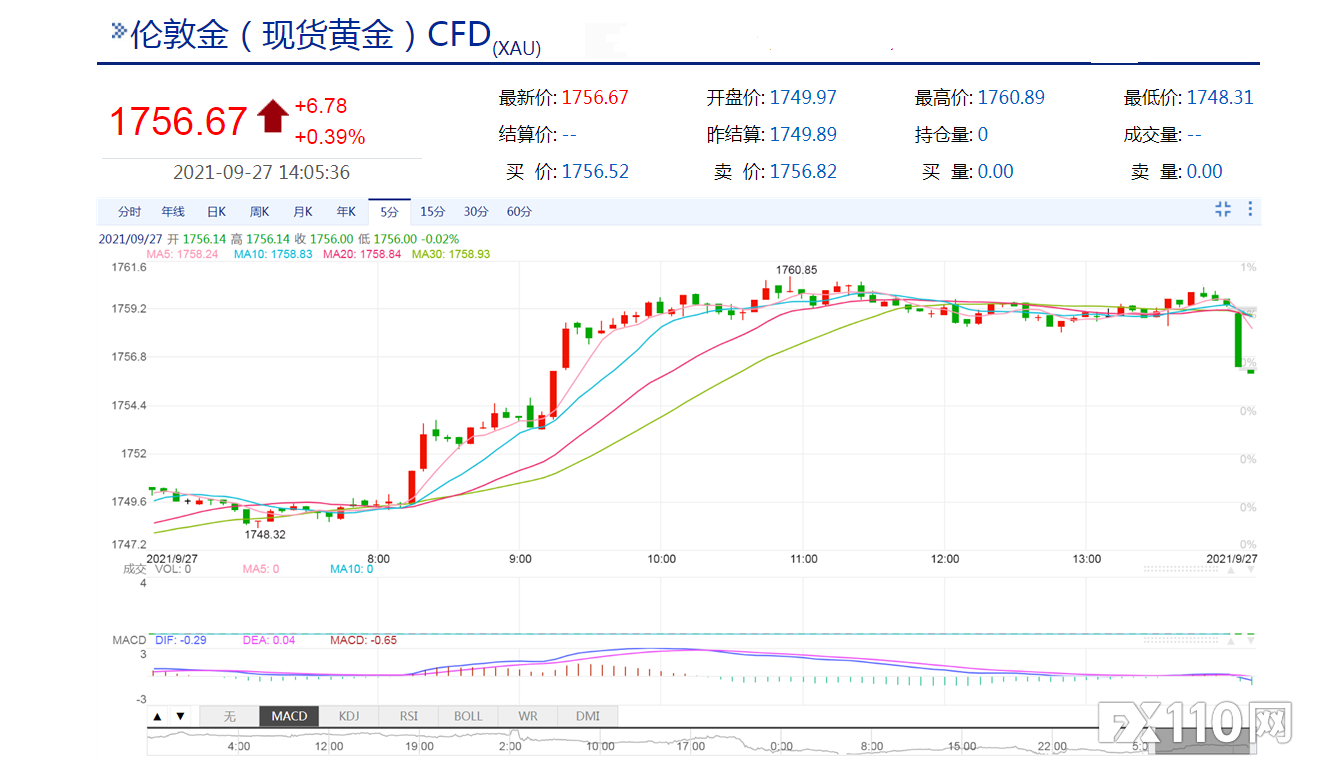The image size is (1324, 768).
Task: Switch chart to 年线 view
Action: click(x=173, y=212)
